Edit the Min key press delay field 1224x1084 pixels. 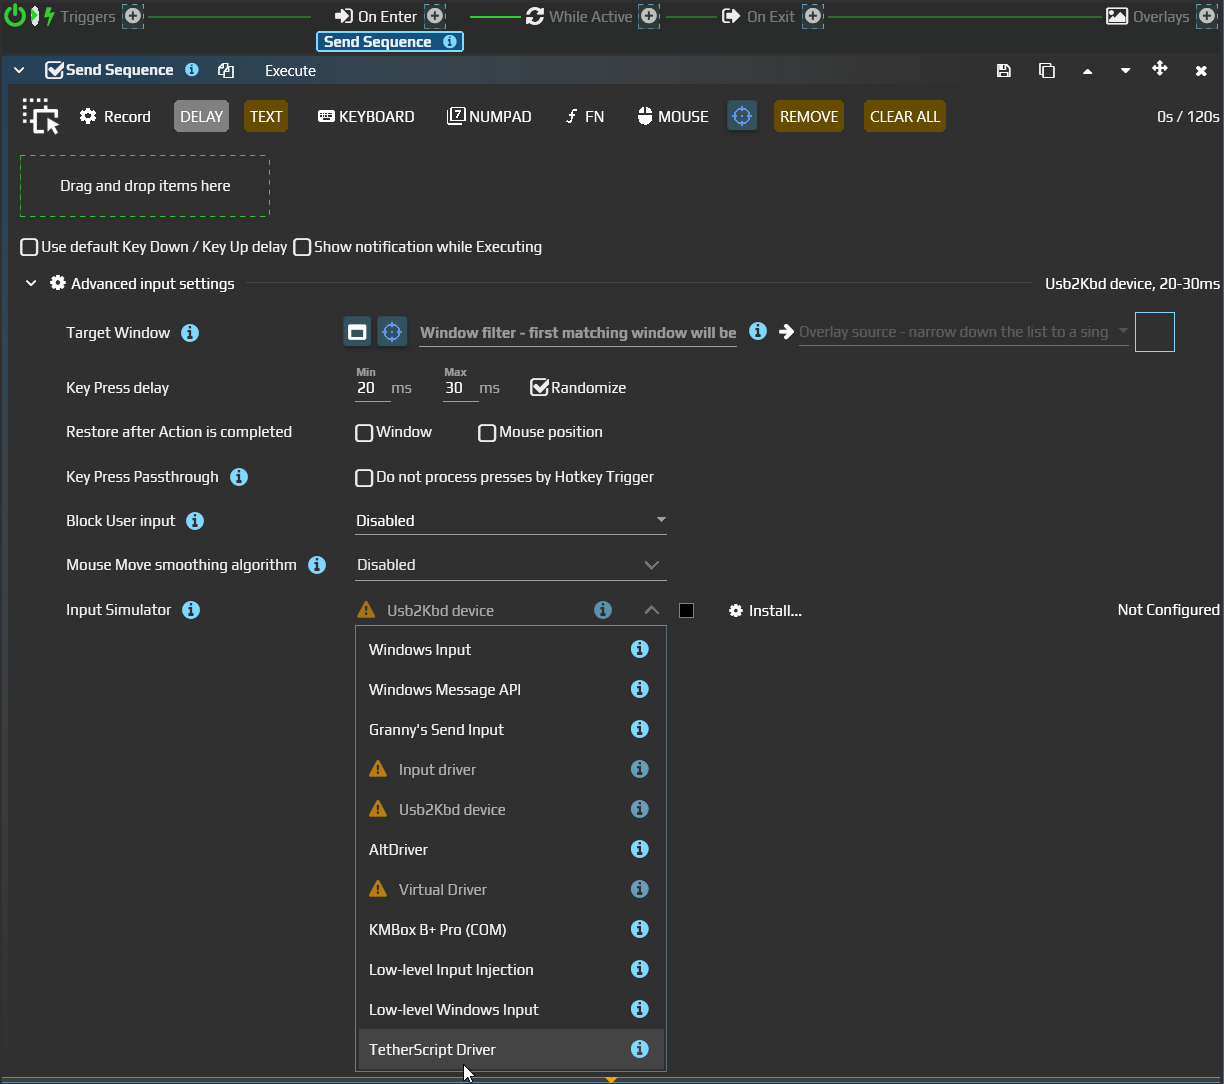tap(370, 388)
